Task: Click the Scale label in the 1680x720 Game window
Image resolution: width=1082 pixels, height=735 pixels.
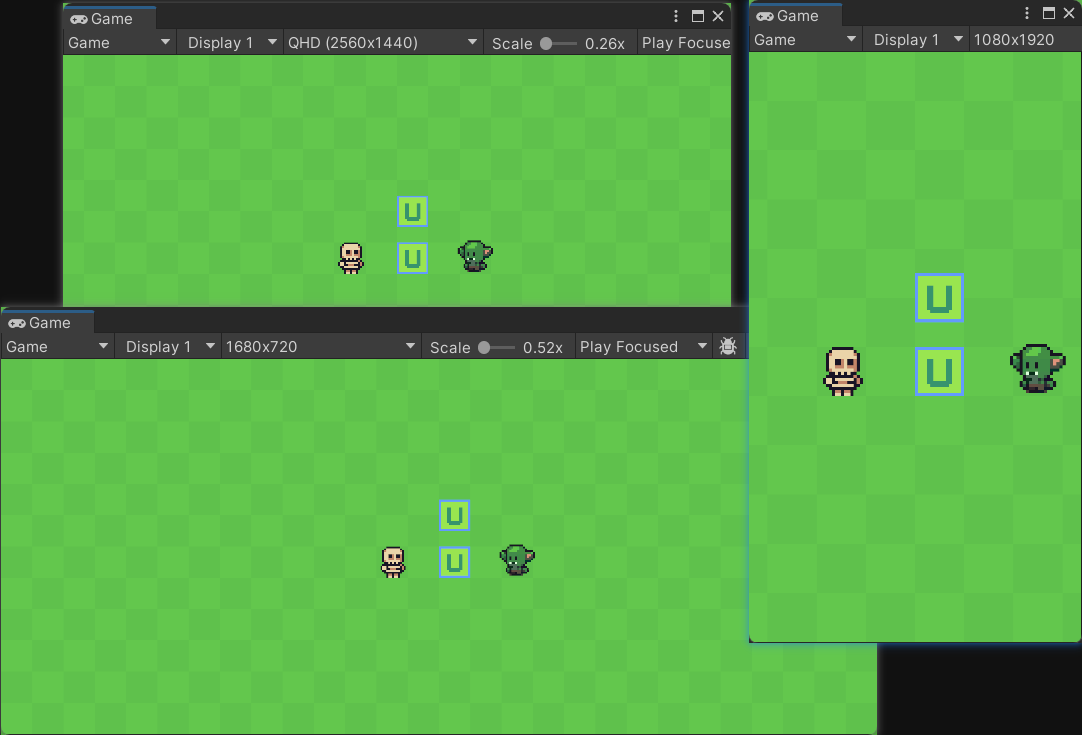Action: (x=450, y=347)
